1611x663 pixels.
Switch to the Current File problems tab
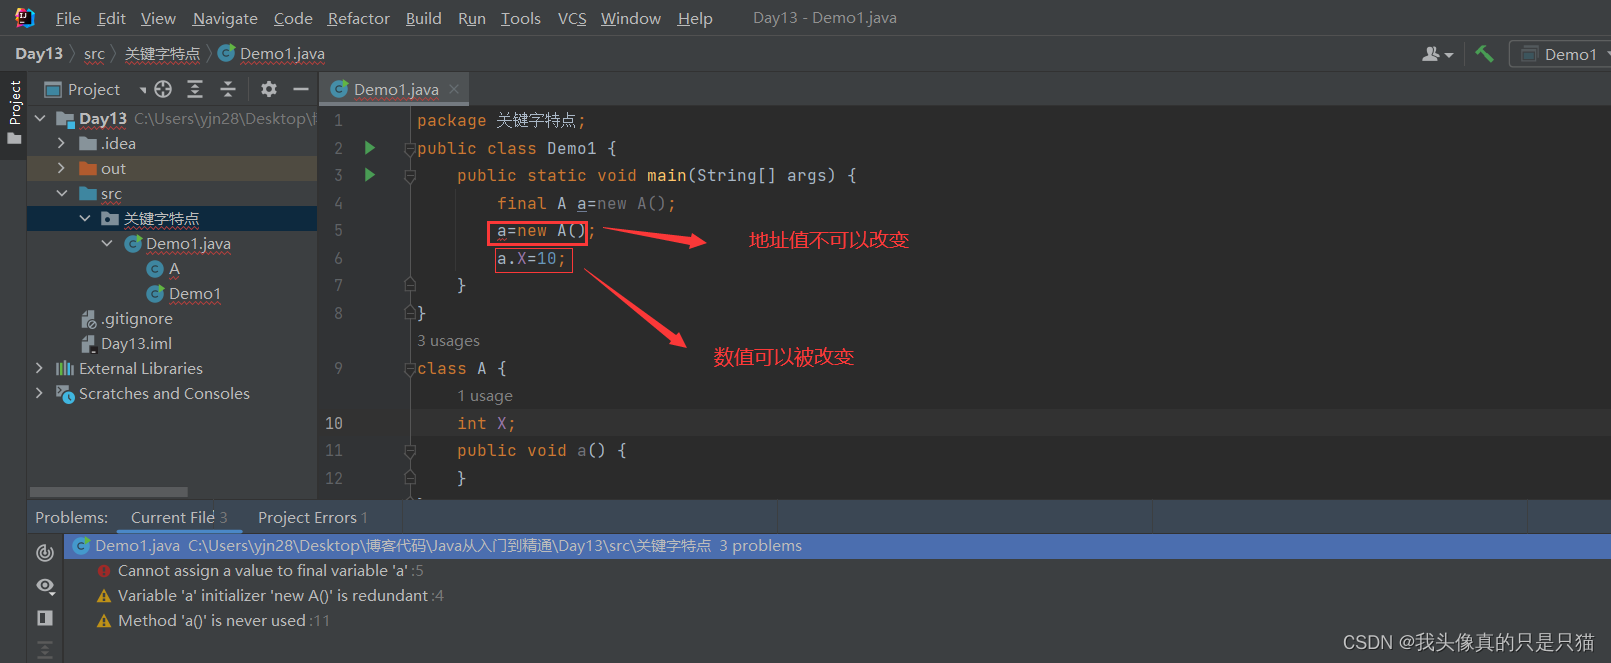click(x=179, y=517)
